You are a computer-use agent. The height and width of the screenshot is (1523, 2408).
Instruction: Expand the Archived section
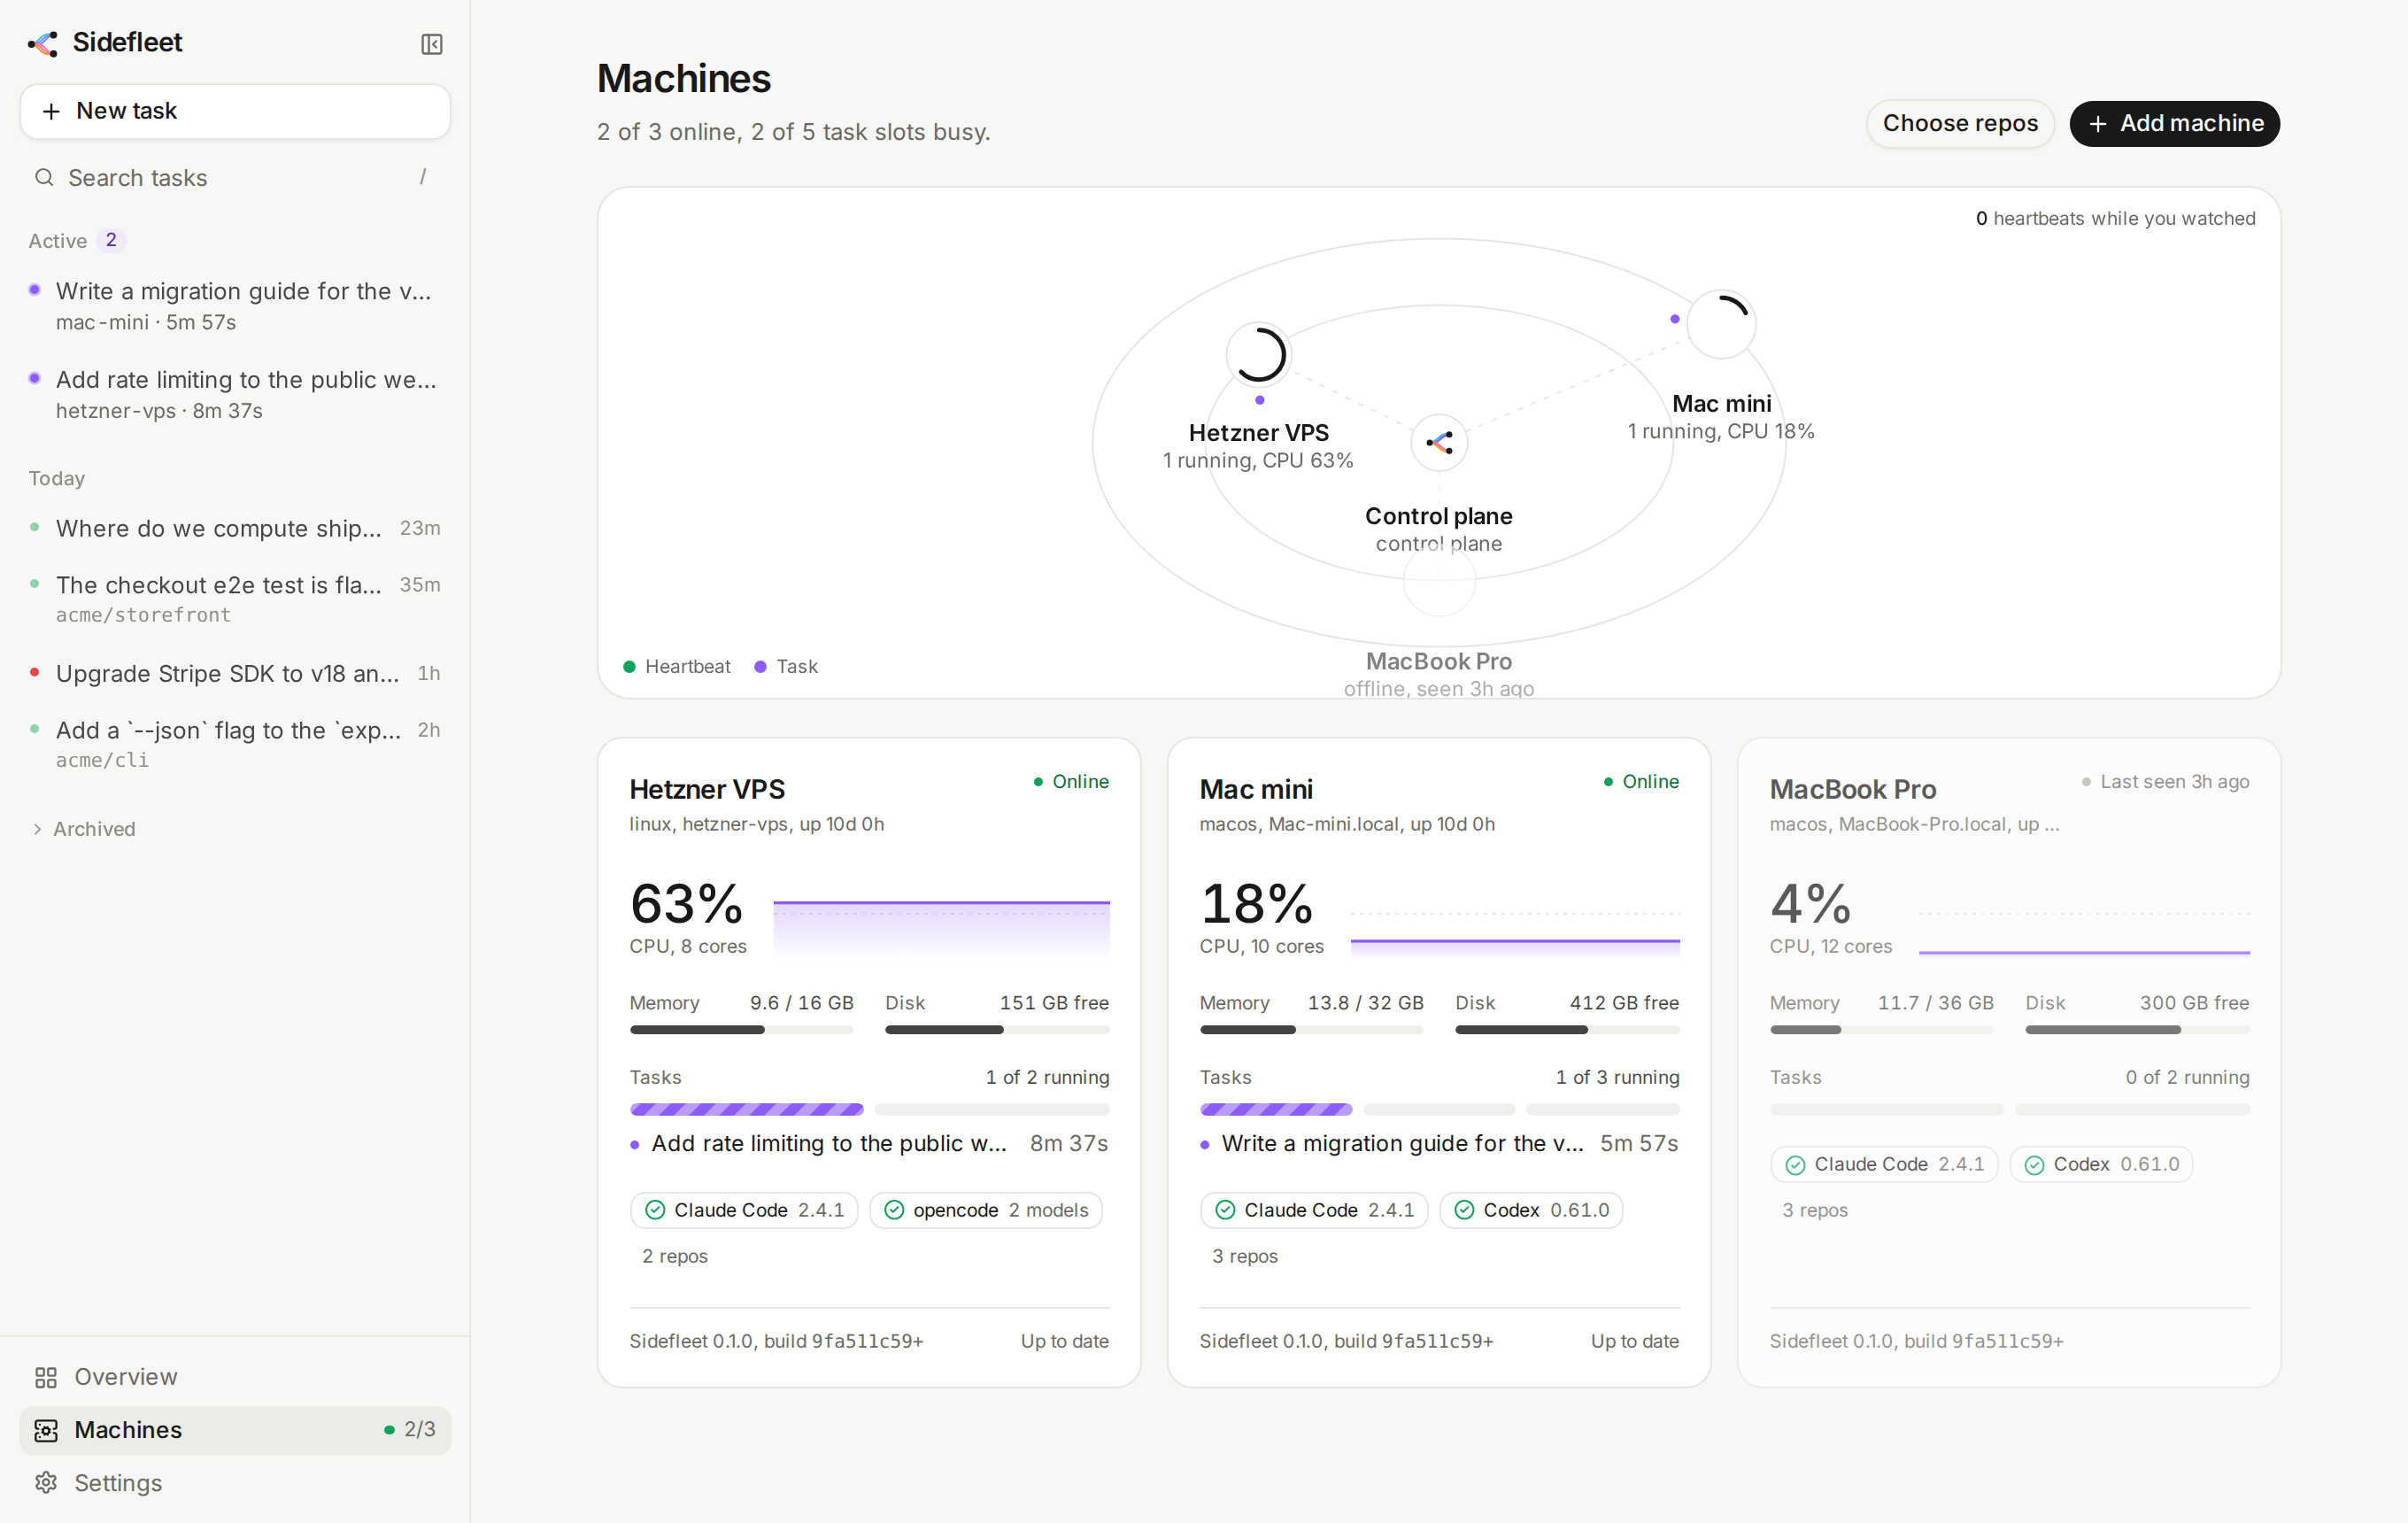83,829
